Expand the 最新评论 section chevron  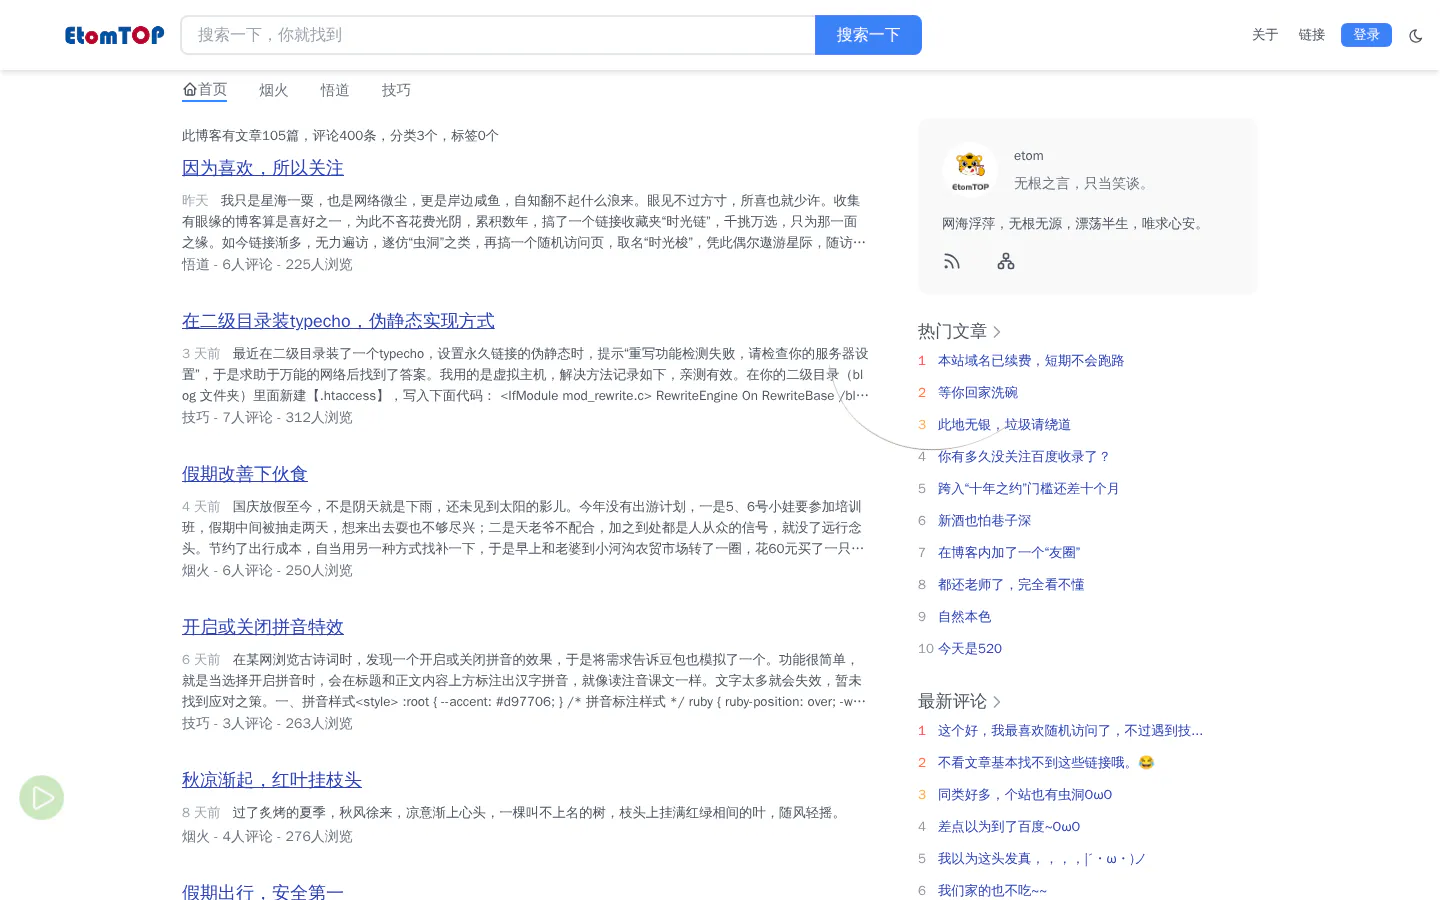[997, 702]
